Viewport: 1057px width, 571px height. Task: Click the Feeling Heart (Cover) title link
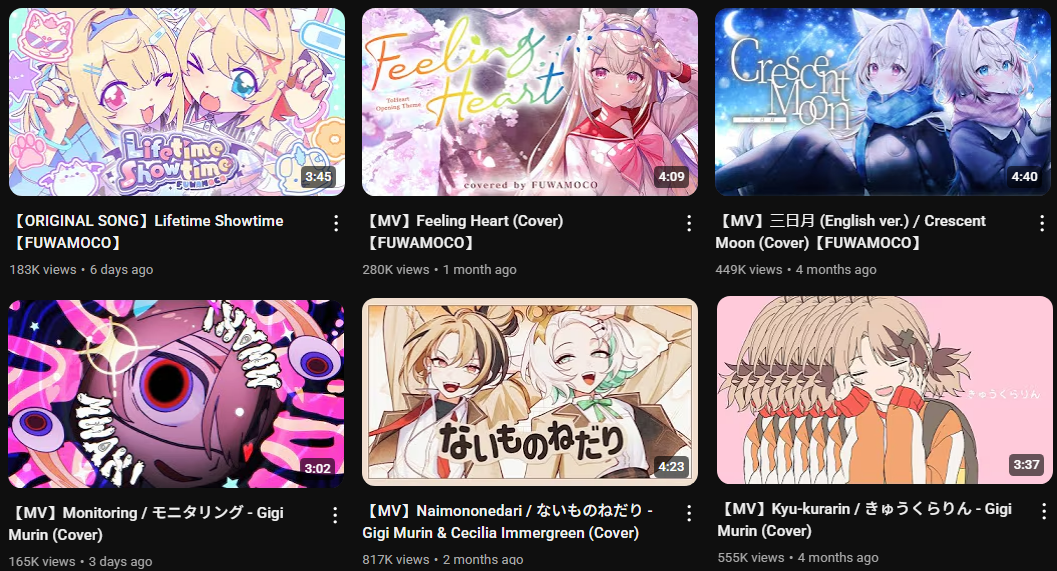click(462, 231)
